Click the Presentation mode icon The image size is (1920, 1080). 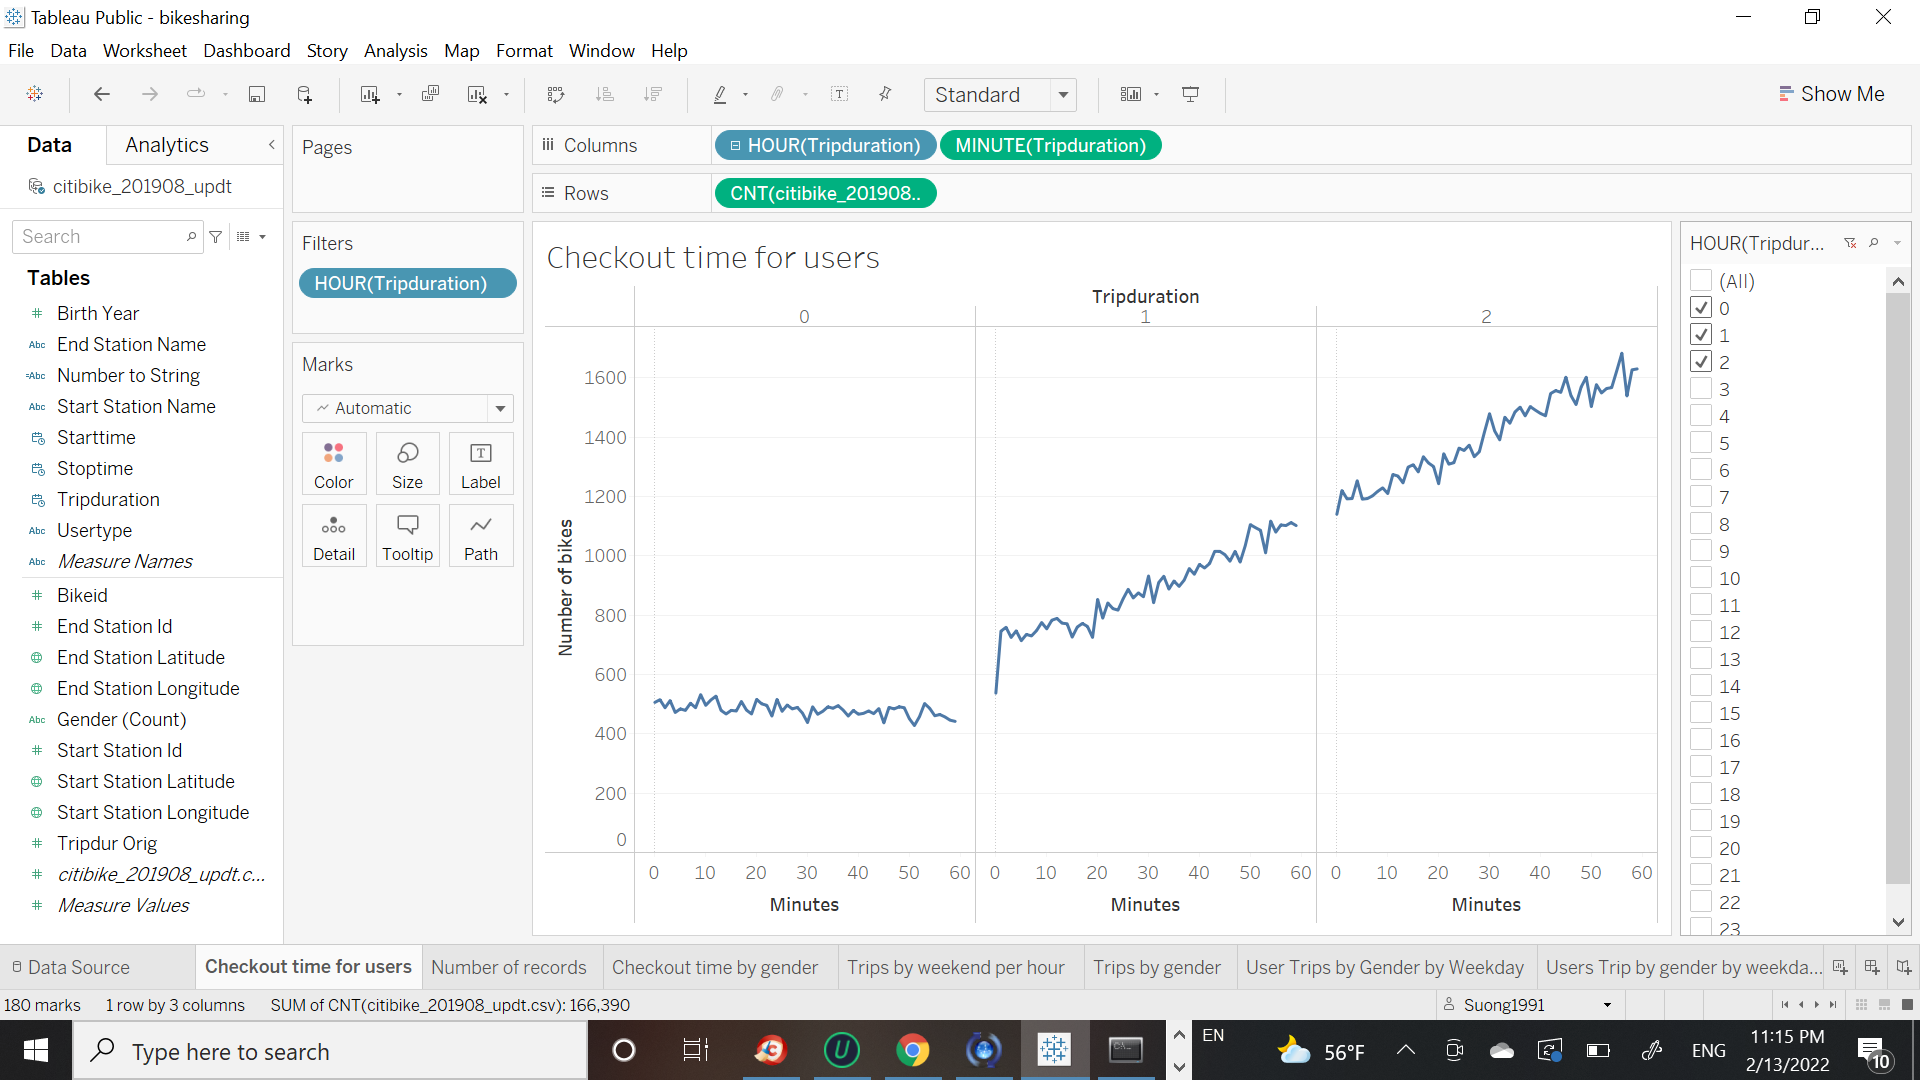[x=1190, y=94]
